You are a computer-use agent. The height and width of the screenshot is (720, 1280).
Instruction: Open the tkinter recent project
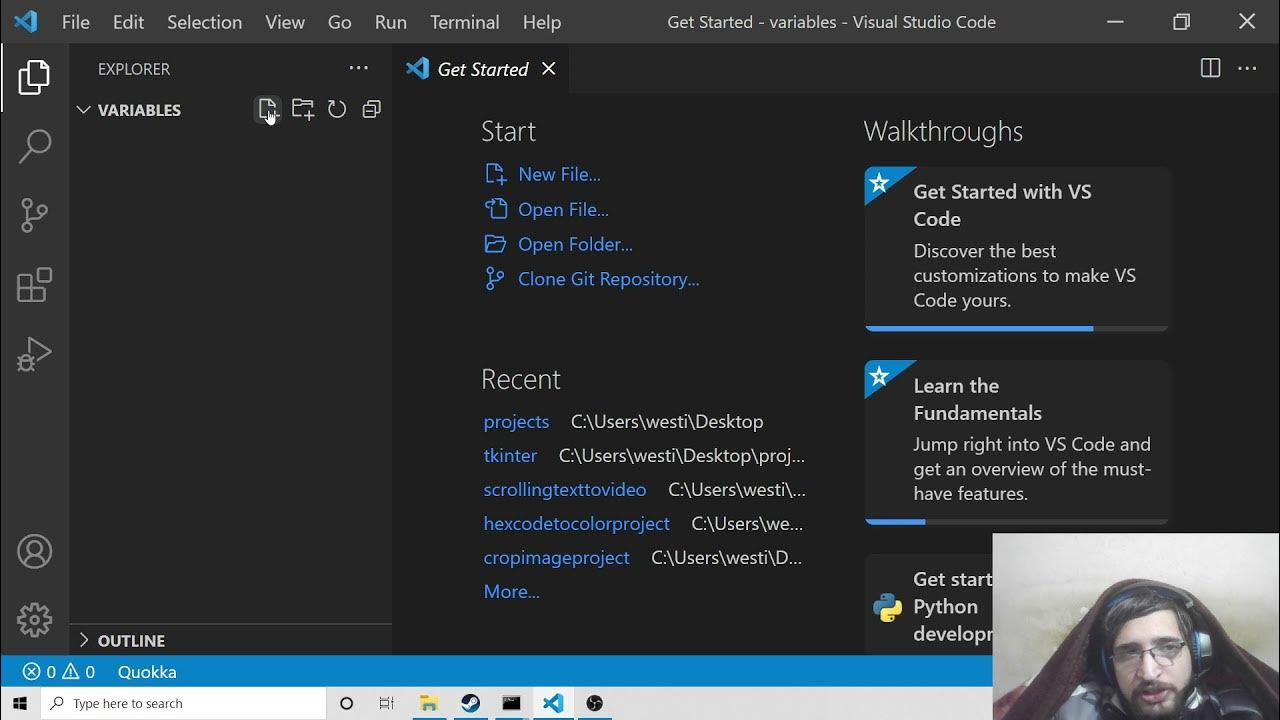point(510,455)
